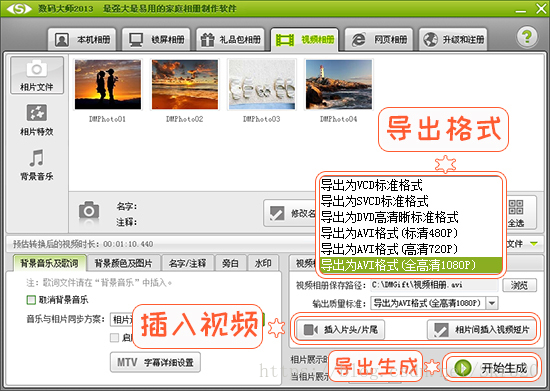Go to the 网页相册 tab
Viewport: 550px width, 391px height.
[x=379, y=40]
